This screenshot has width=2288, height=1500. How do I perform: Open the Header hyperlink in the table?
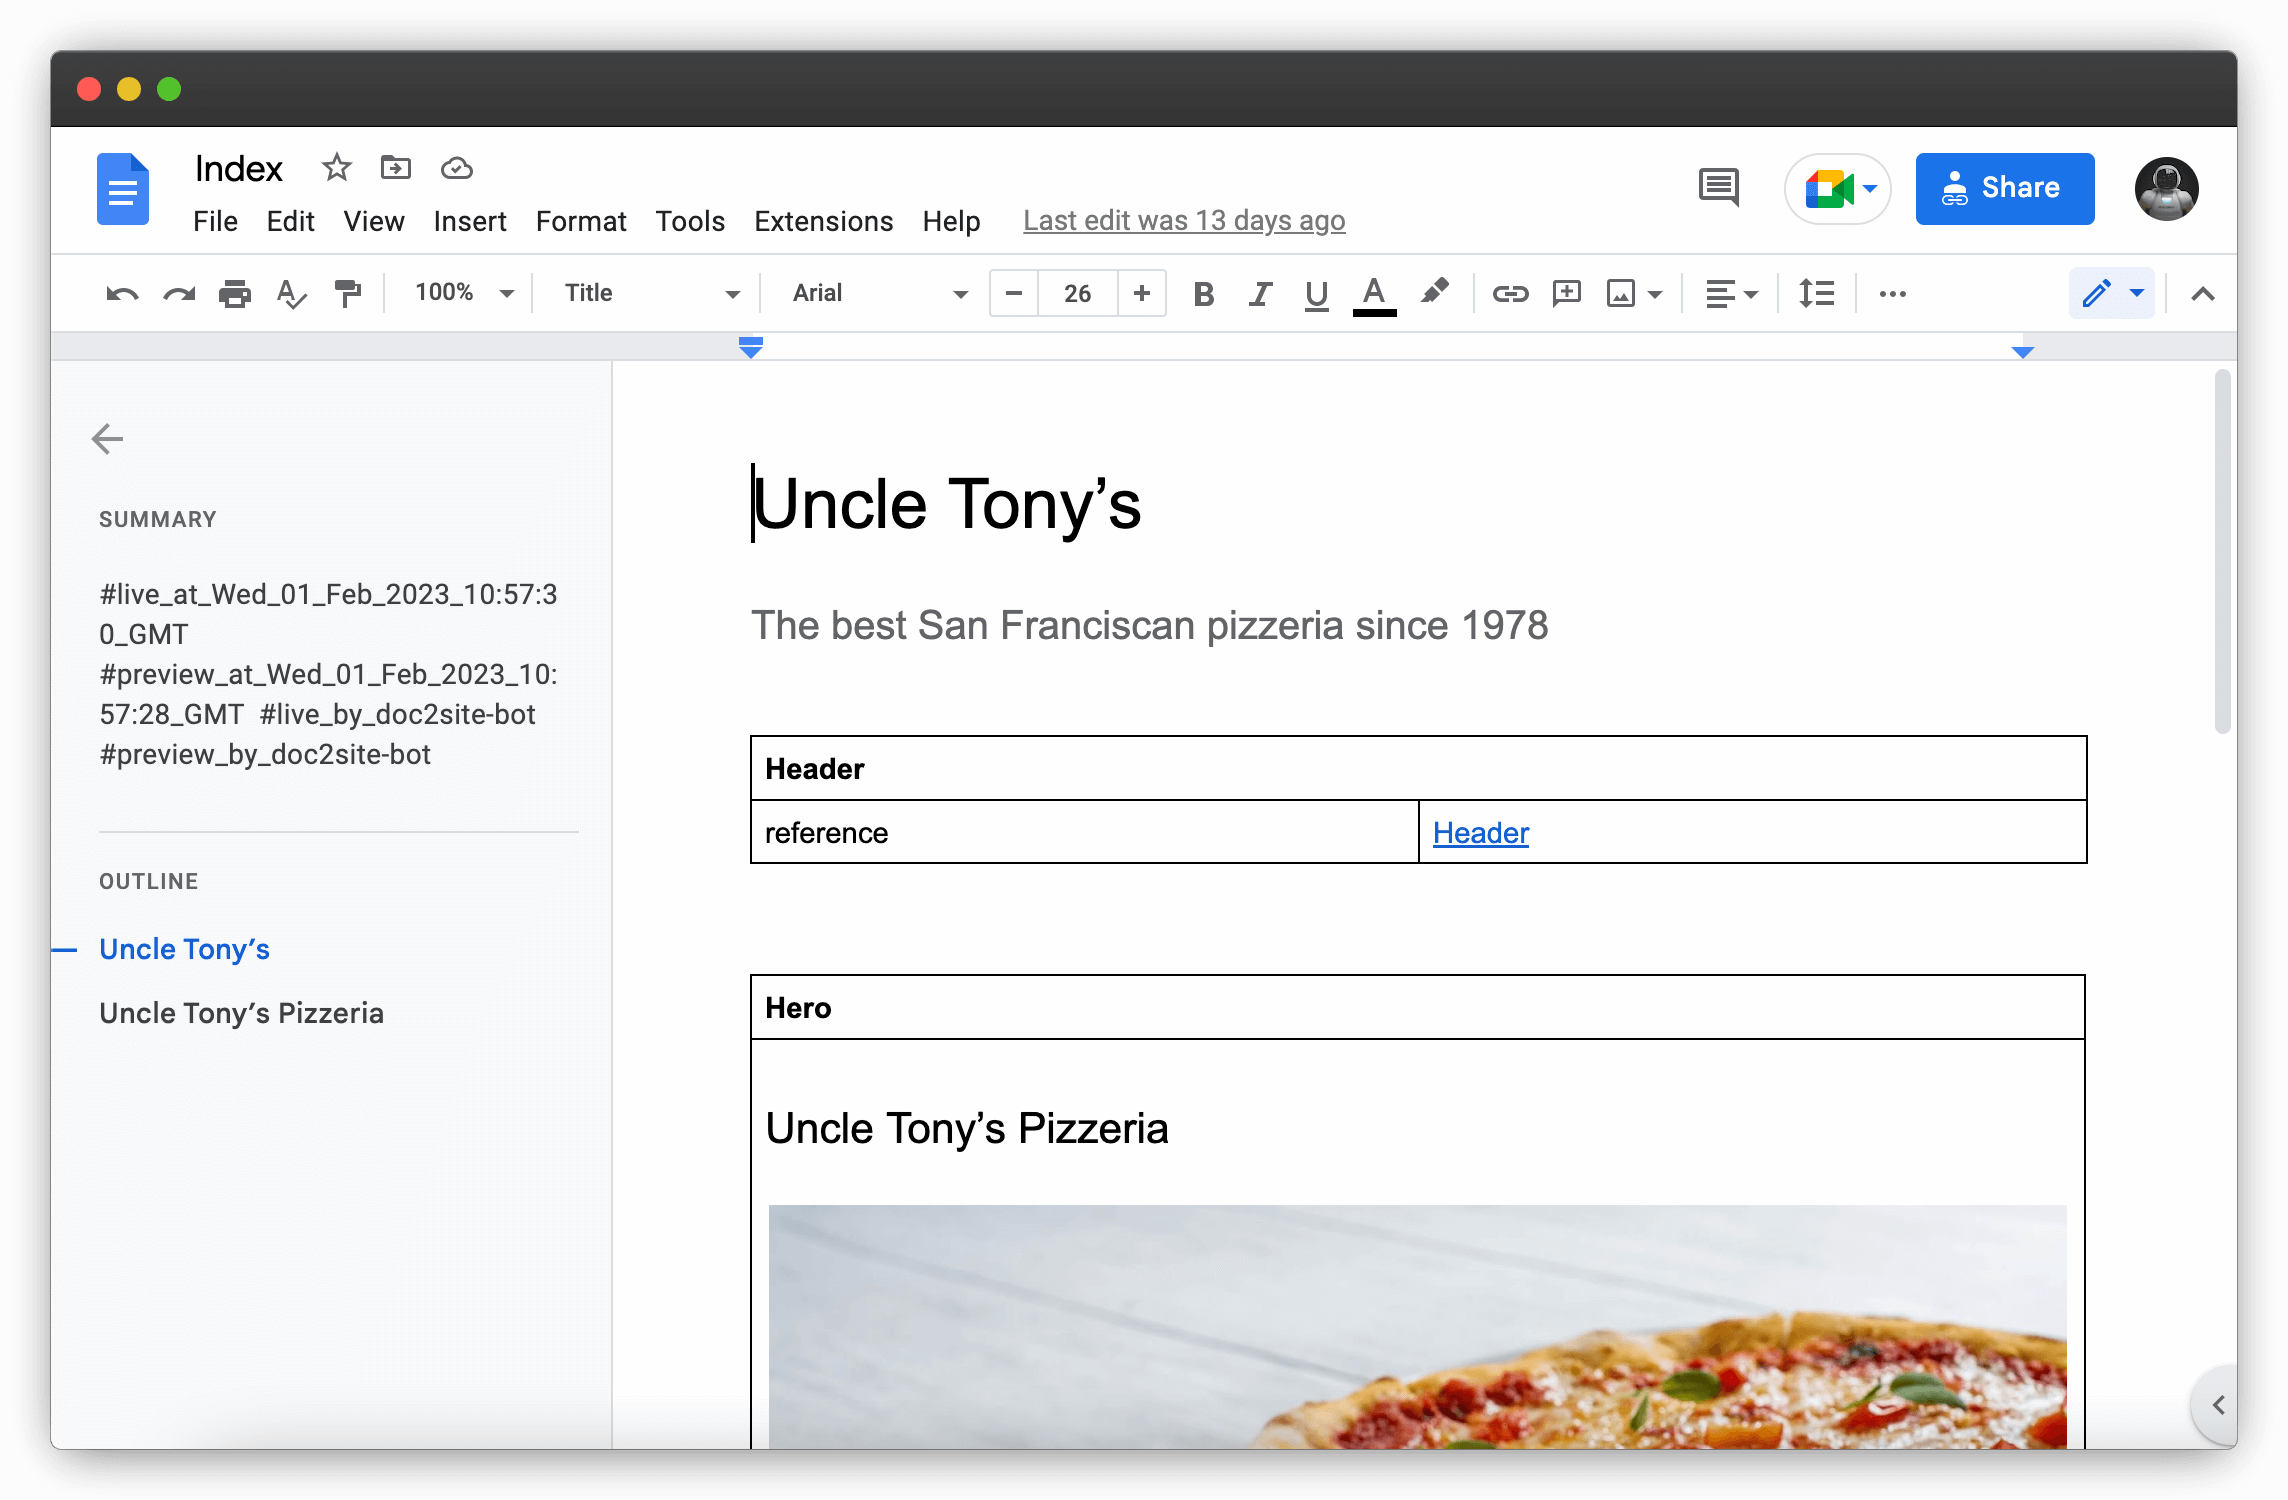[x=1480, y=832]
